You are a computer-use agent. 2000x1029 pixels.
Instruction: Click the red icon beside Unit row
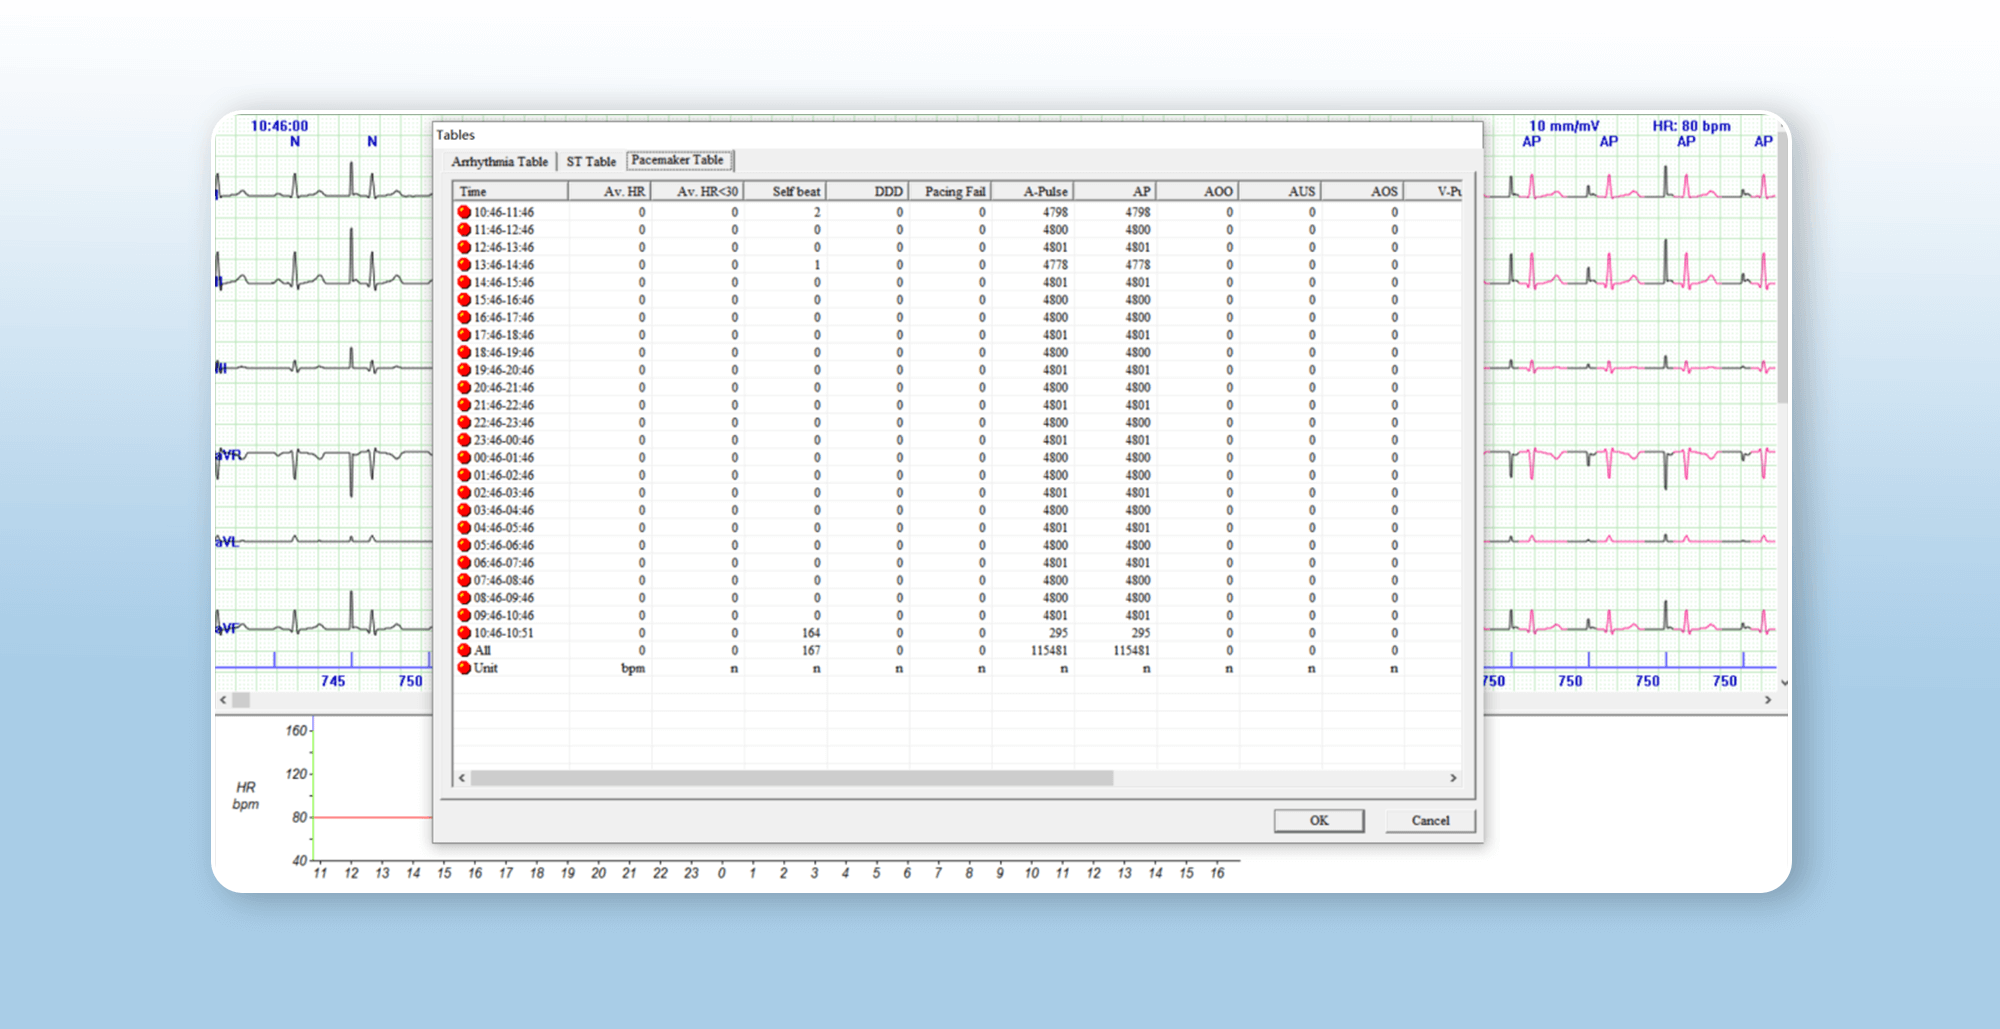464,668
